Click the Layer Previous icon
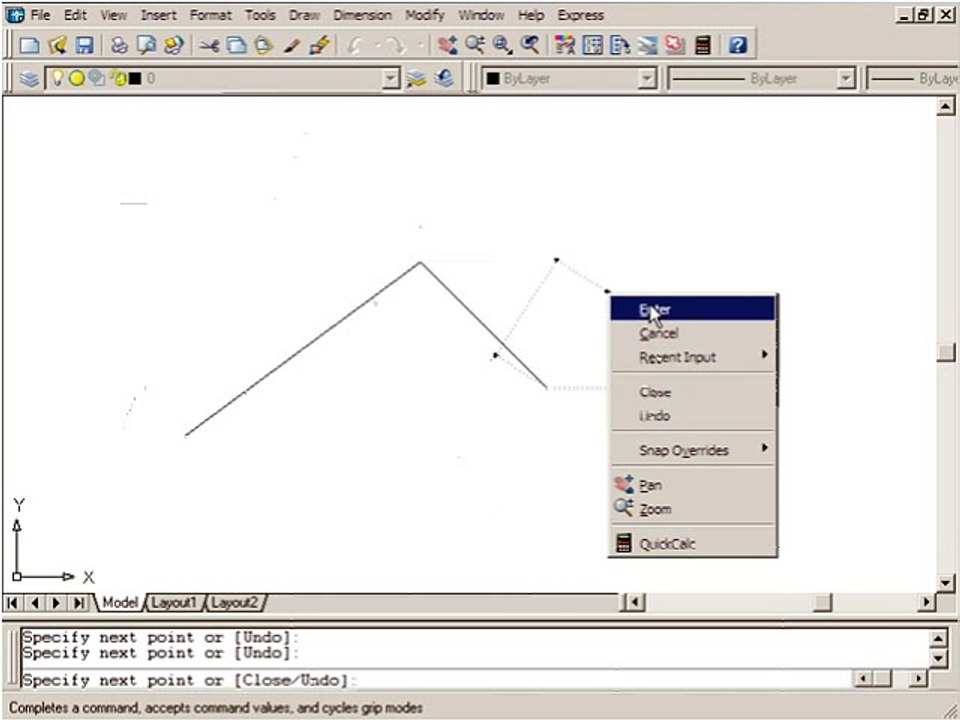The image size is (960, 720). click(x=444, y=78)
